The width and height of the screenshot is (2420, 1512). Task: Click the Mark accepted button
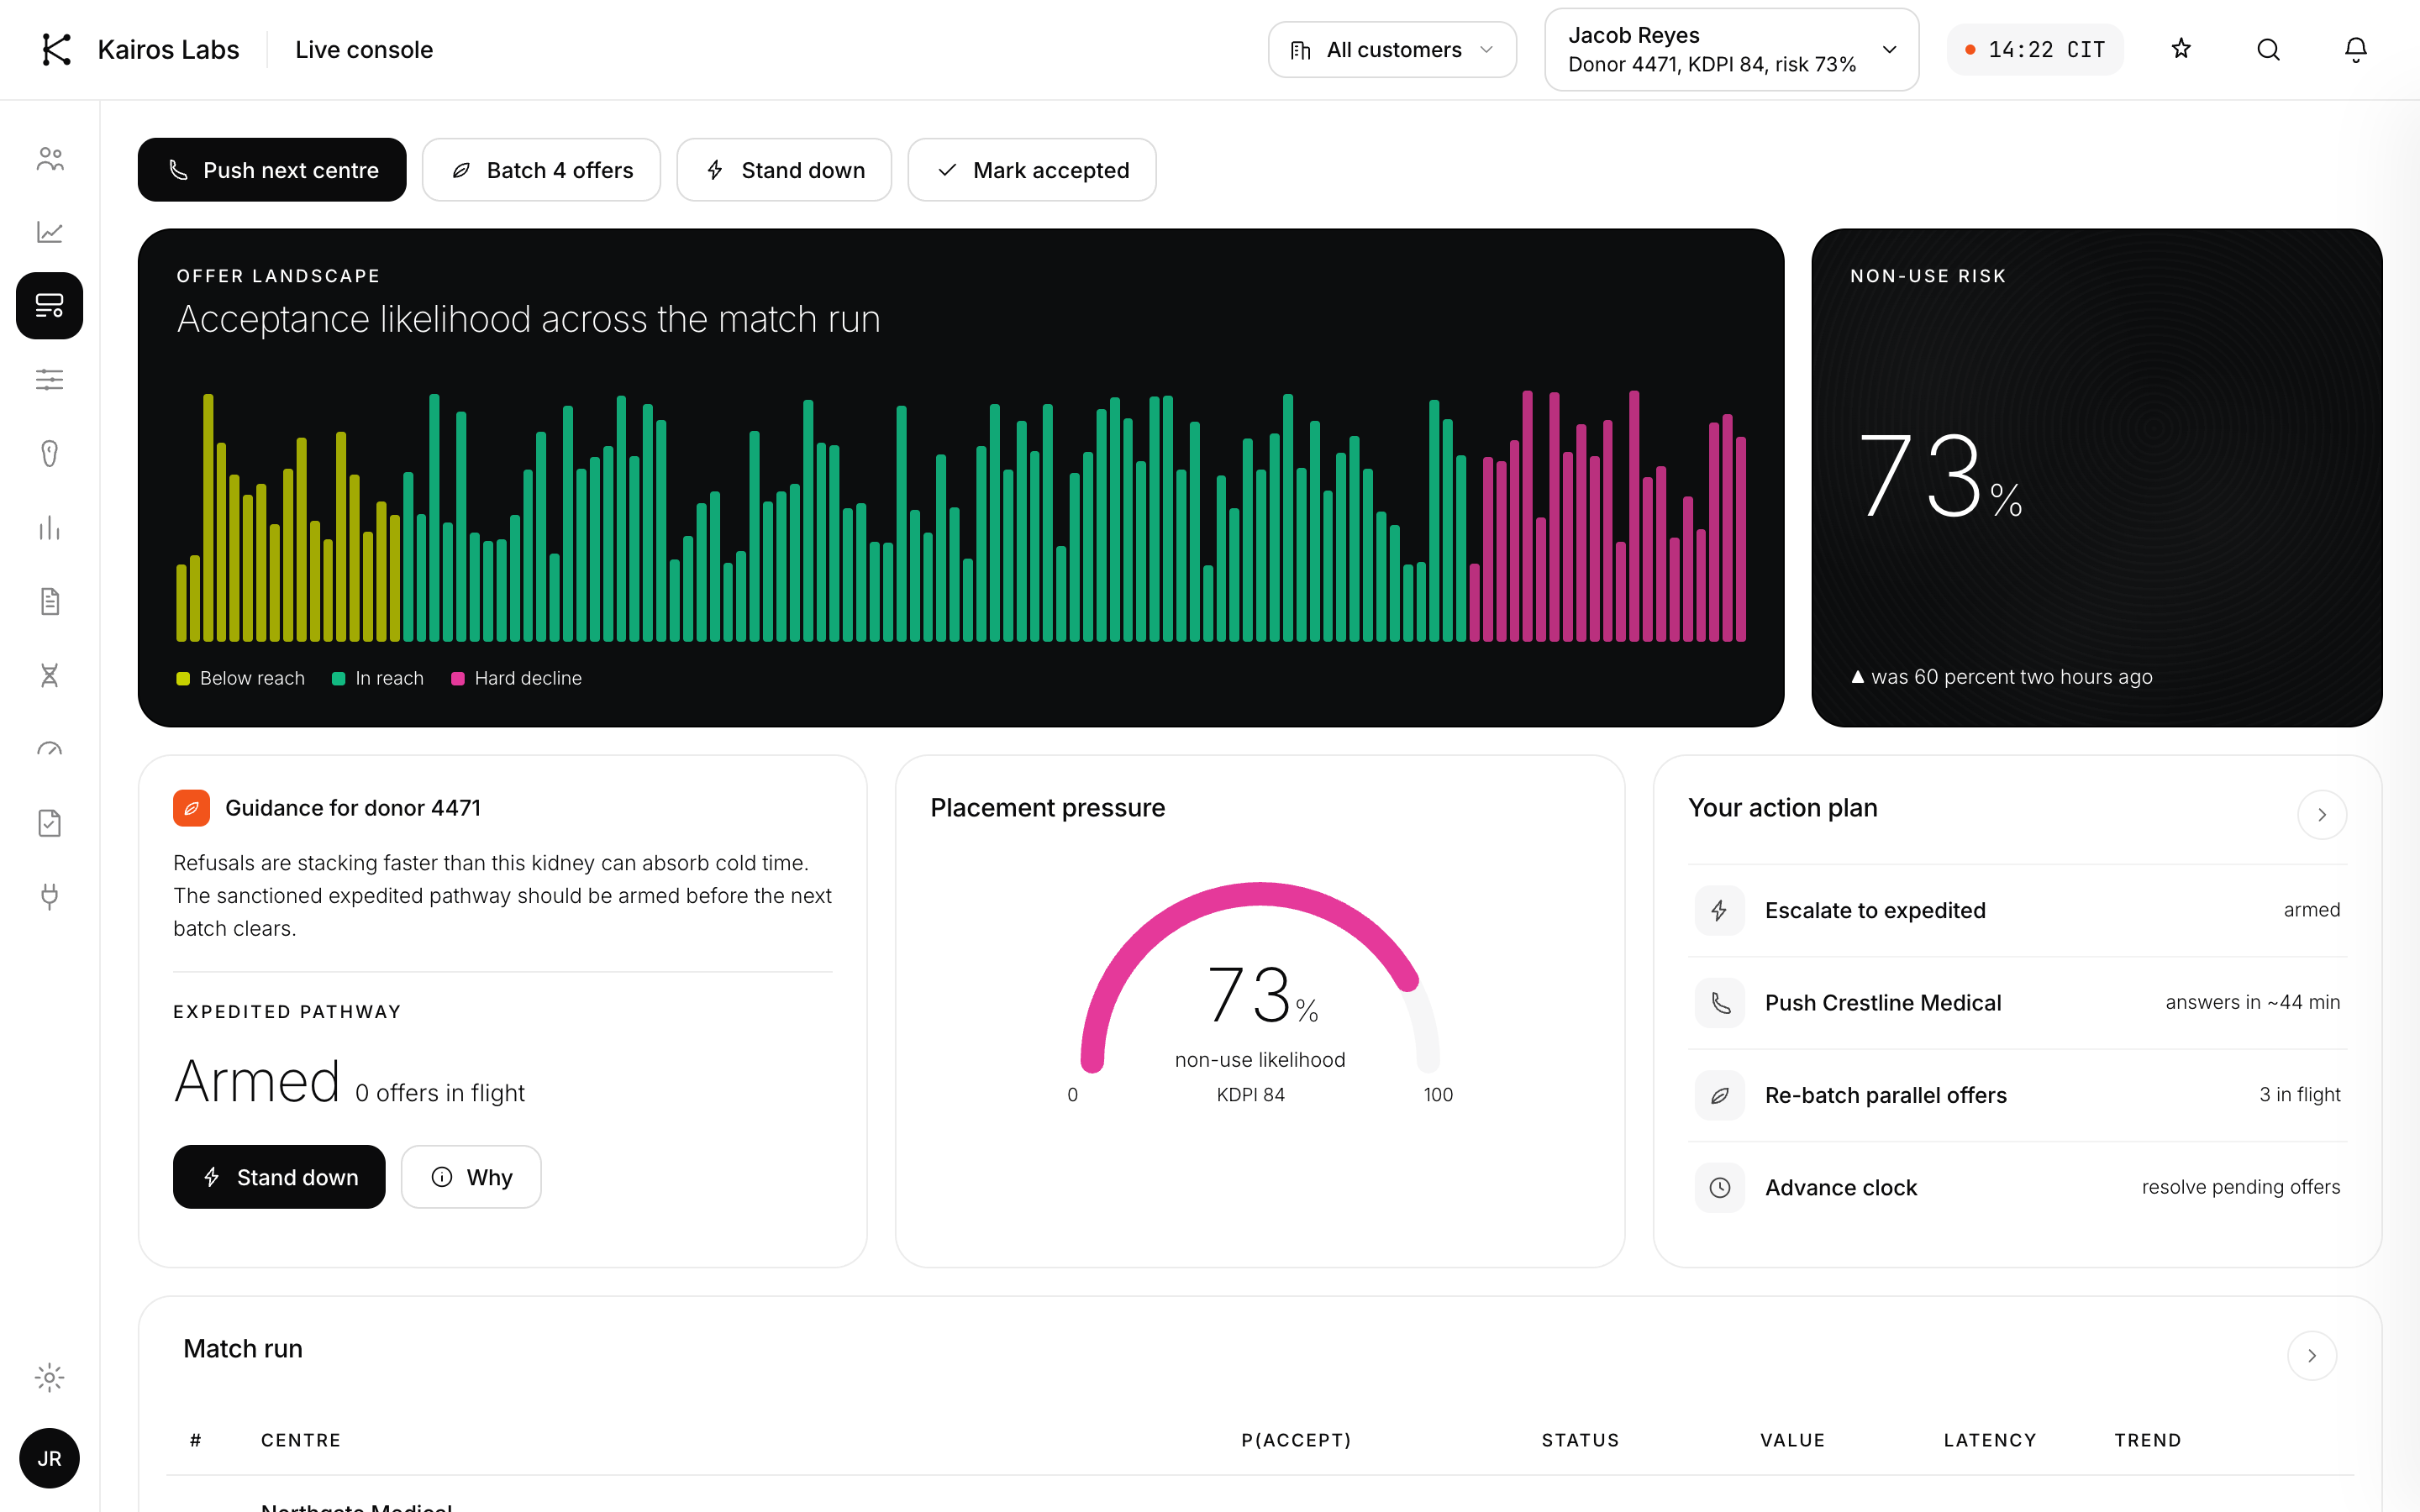1032,170
